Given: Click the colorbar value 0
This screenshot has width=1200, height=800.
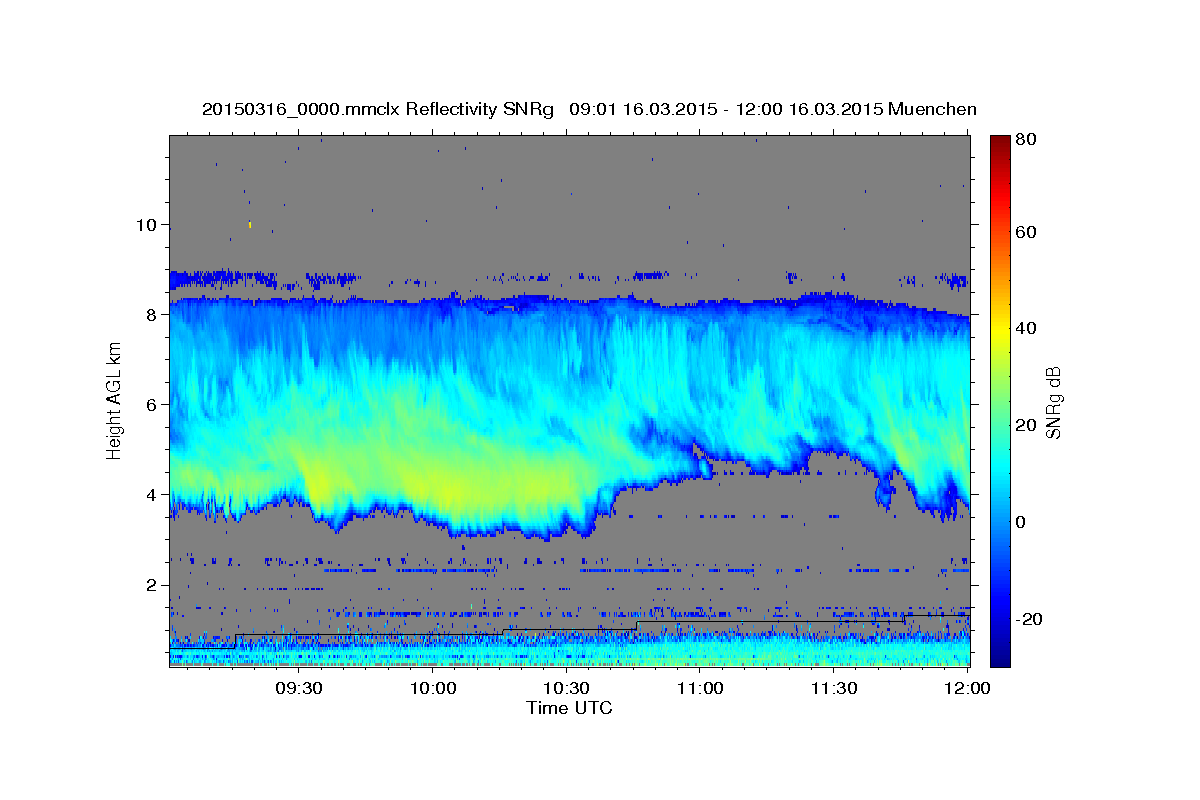Looking at the screenshot, I should [x=1020, y=522].
